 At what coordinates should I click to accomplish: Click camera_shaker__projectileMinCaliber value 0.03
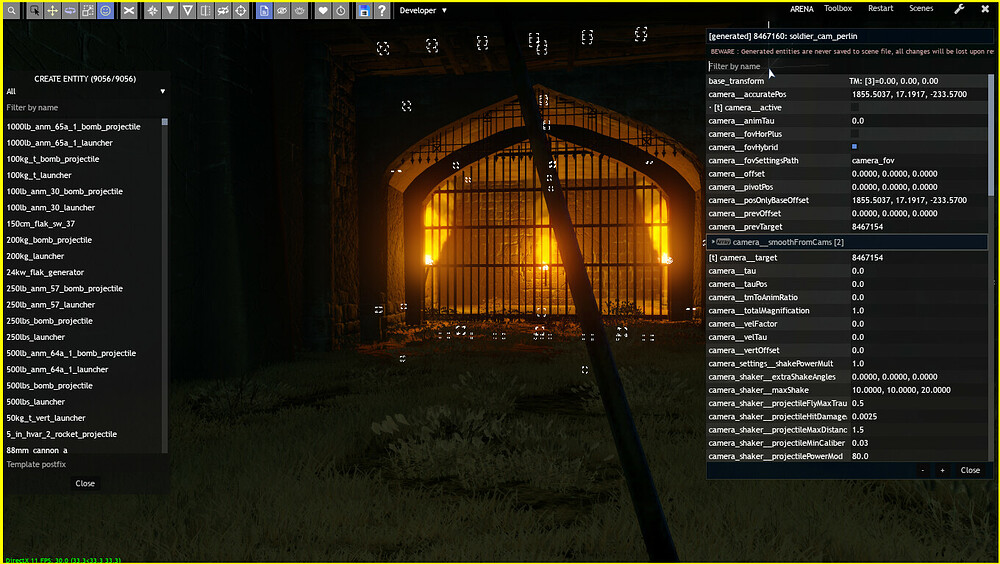click(x=860, y=443)
